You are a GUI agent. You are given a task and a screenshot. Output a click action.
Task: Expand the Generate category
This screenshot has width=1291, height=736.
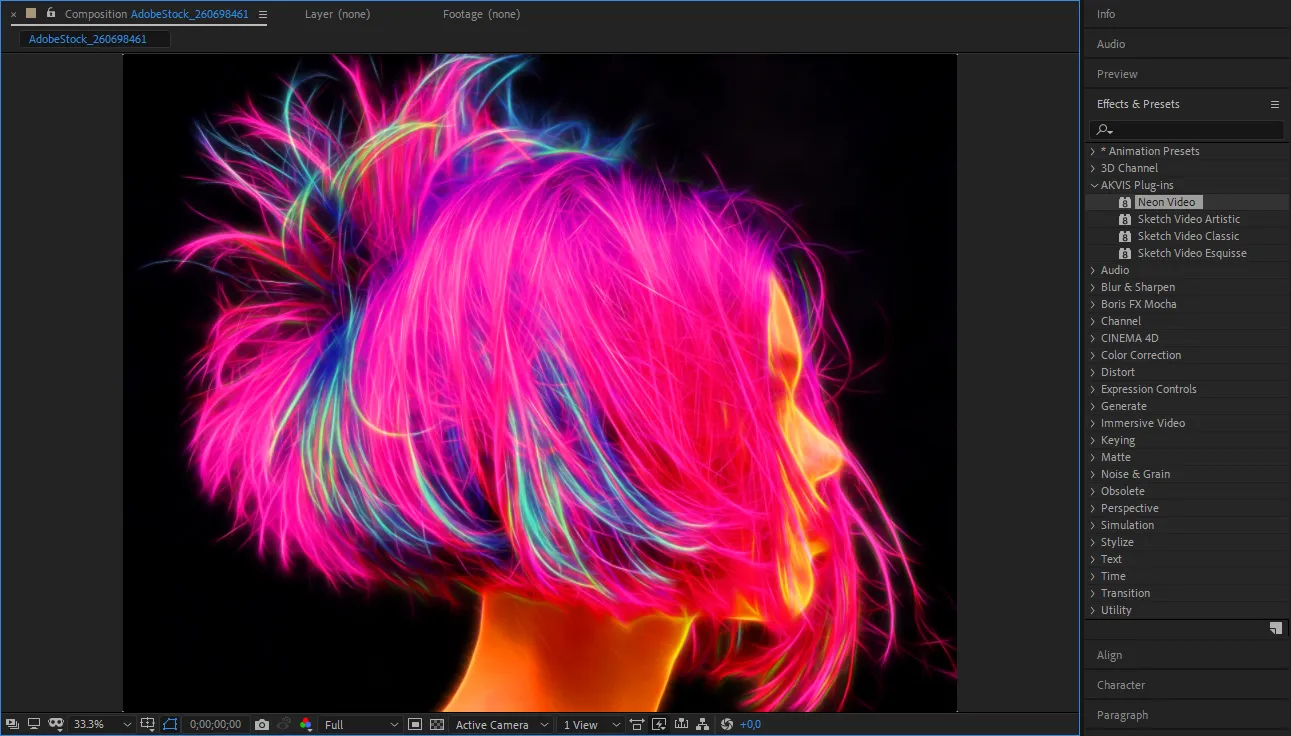click(1092, 407)
